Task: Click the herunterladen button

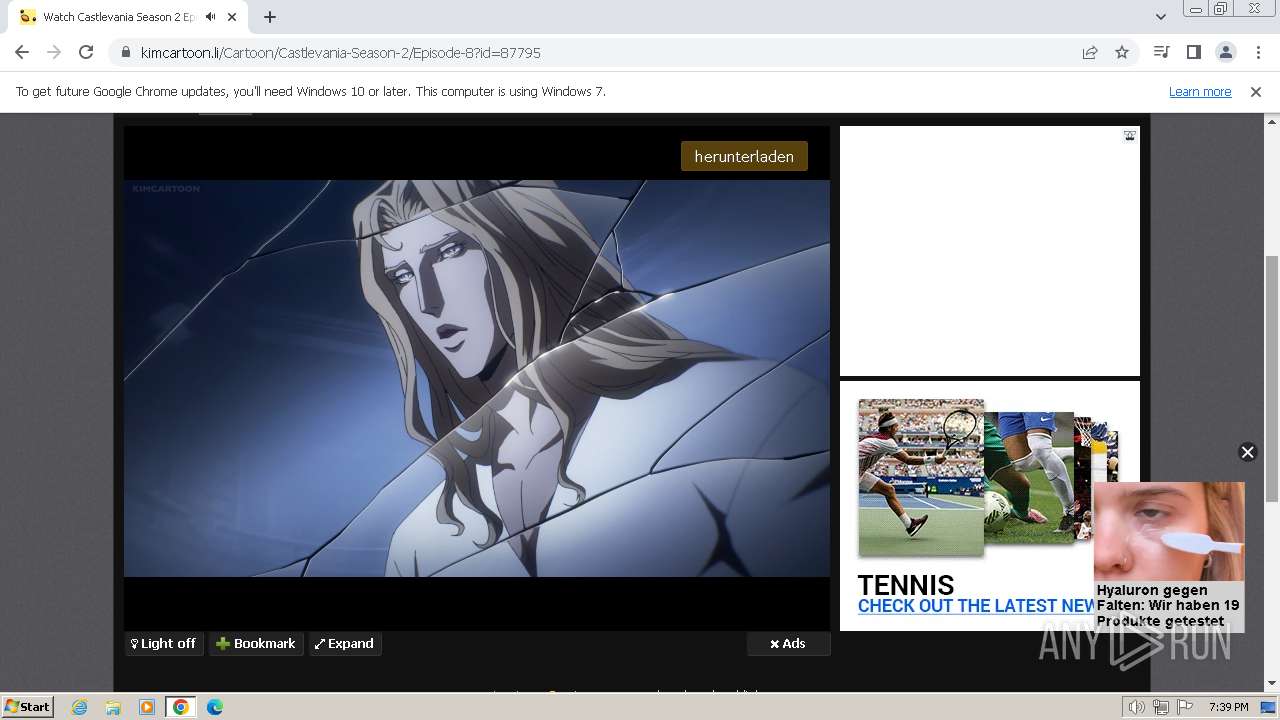Action: point(744,156)
